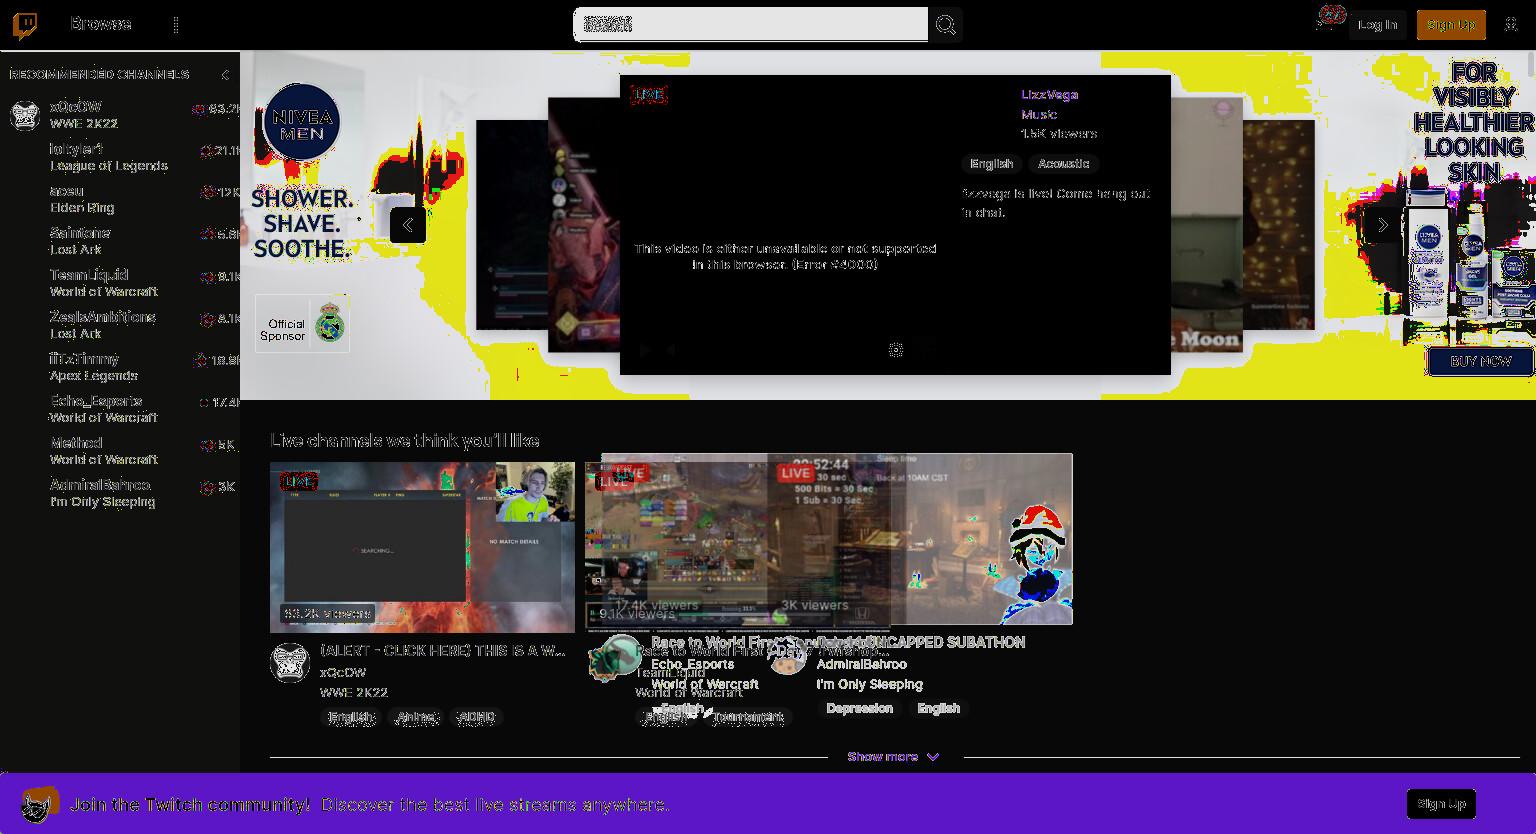Go to previous carousel stream arrow

click(408, 225)
